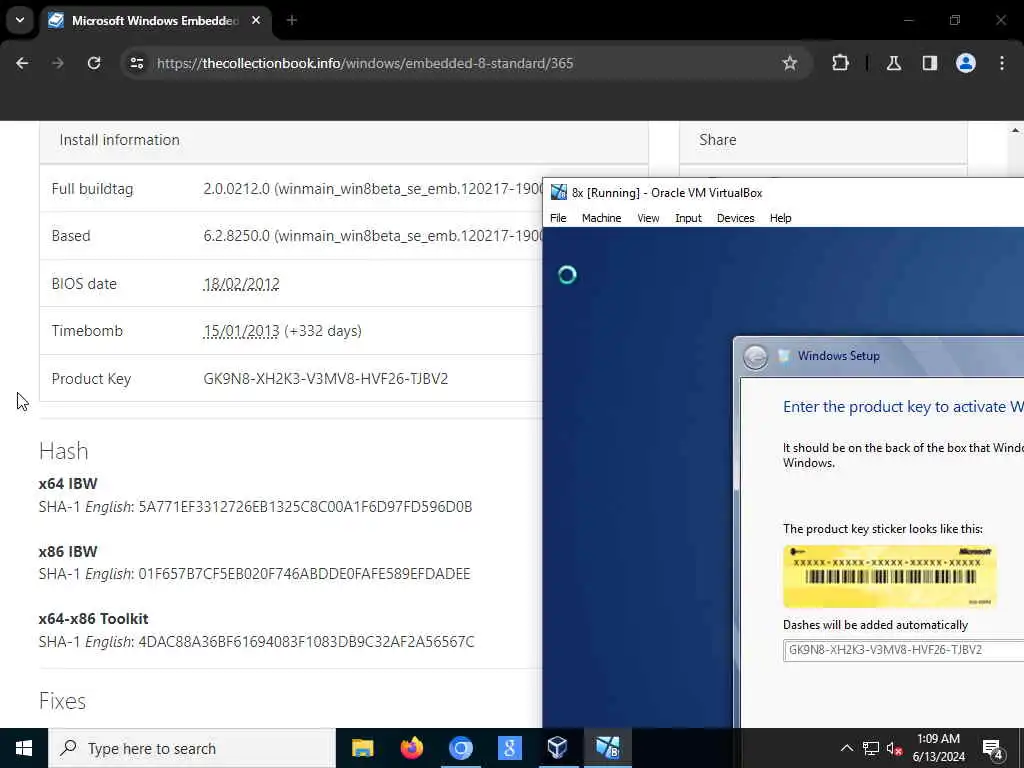Select product key text GK9N8-XH2K3-V3MV8-HVF26-TJBV2 on webpage
The image size is (1024, 768).
326,379
